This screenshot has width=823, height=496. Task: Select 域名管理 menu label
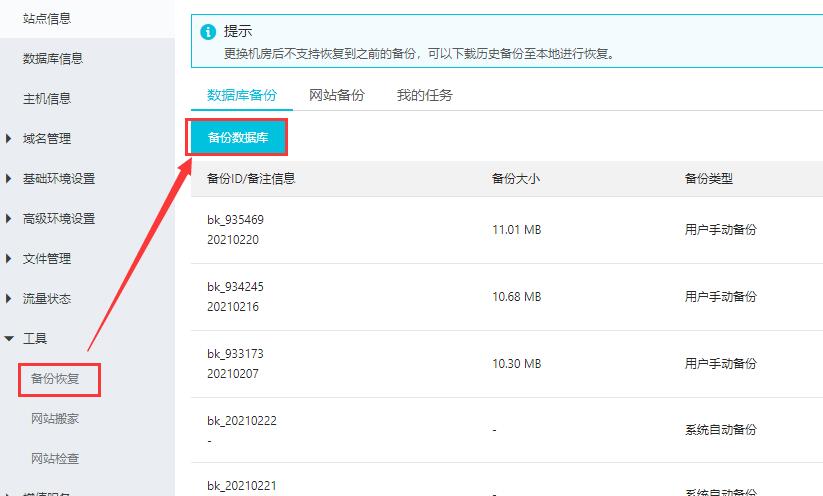[47, 139]
